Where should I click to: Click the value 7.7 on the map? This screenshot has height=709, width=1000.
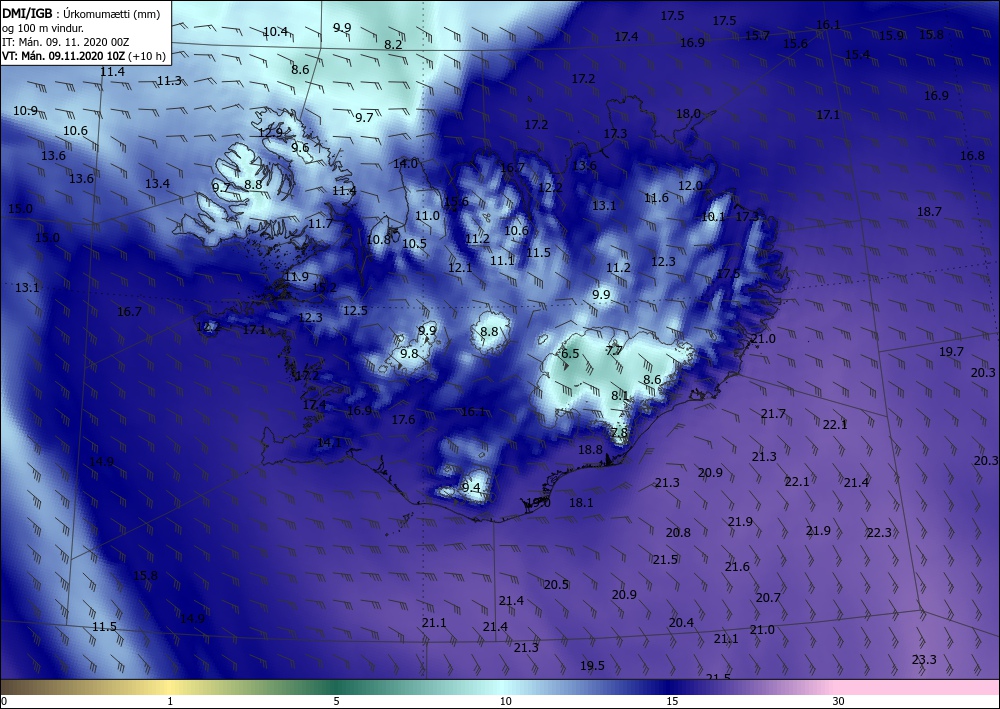[614, 350]
